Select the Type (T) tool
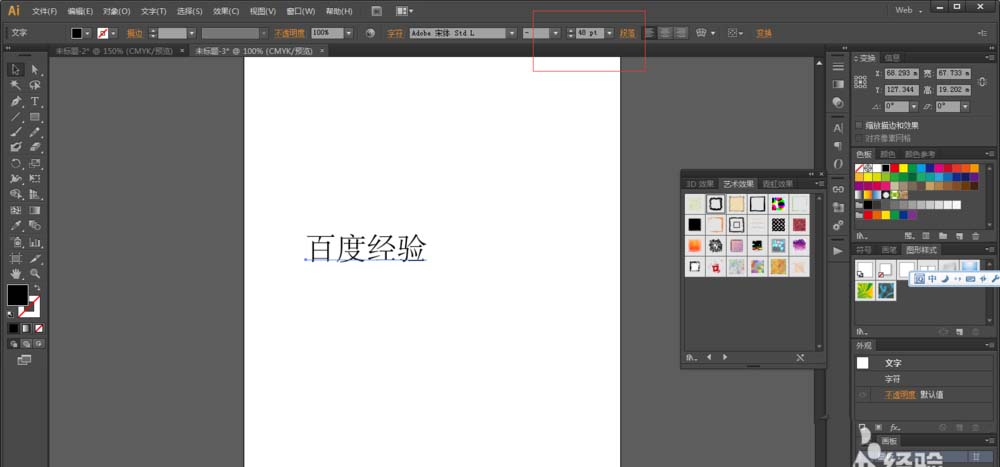This screenshot has height=467, width=1000. (35, 101)
